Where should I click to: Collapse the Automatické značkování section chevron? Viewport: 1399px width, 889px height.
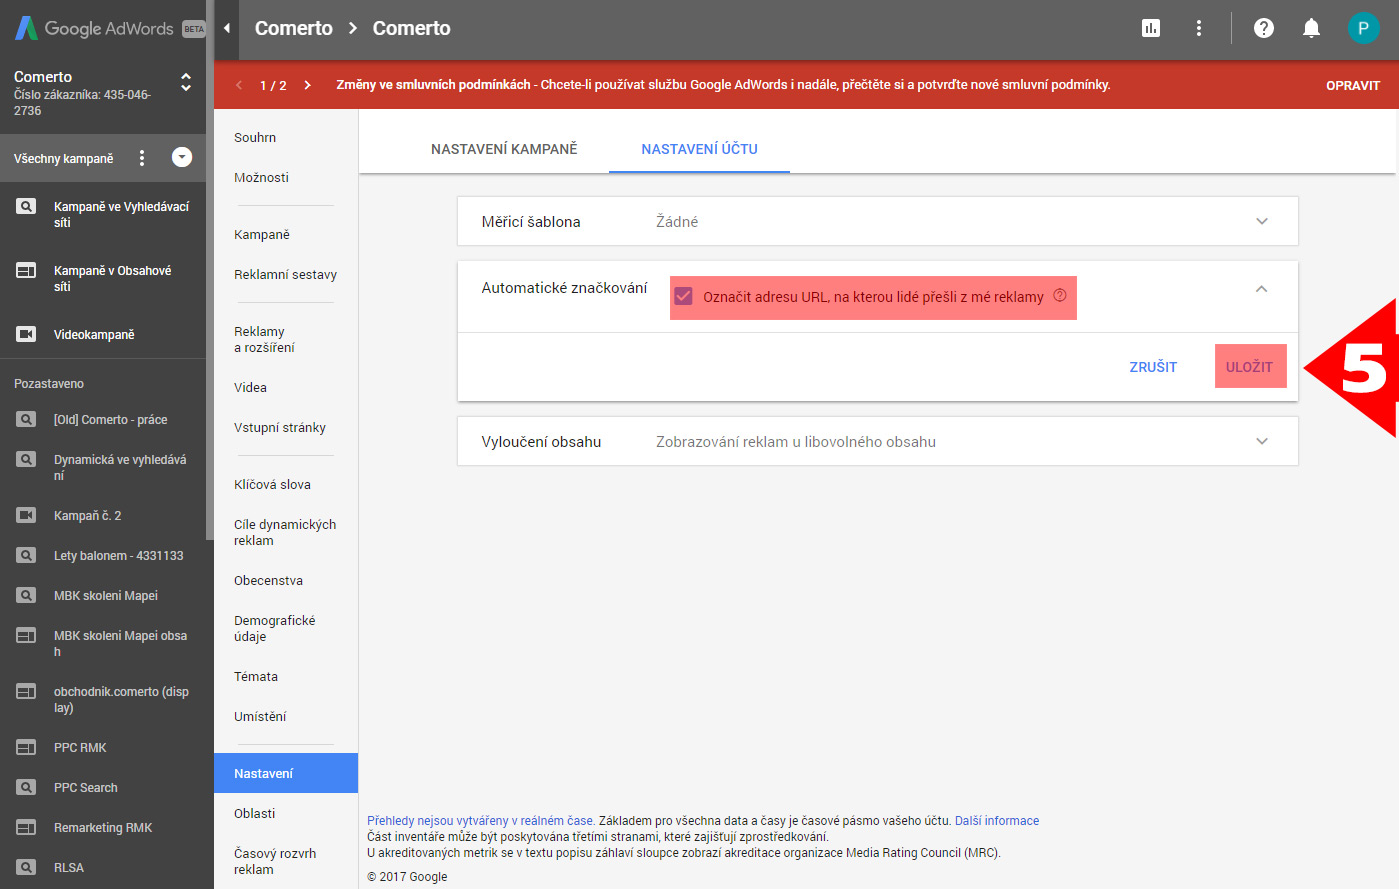tap(1262, 288)
